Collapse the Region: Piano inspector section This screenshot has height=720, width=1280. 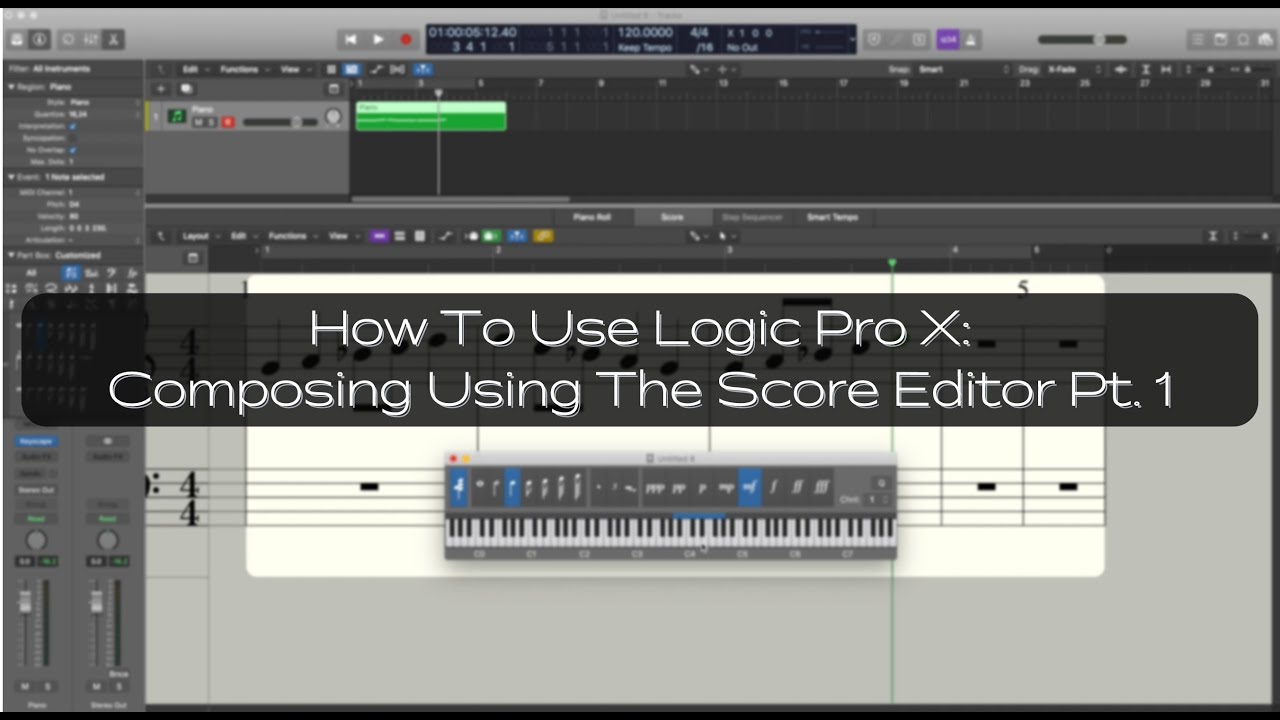(12, 87)
